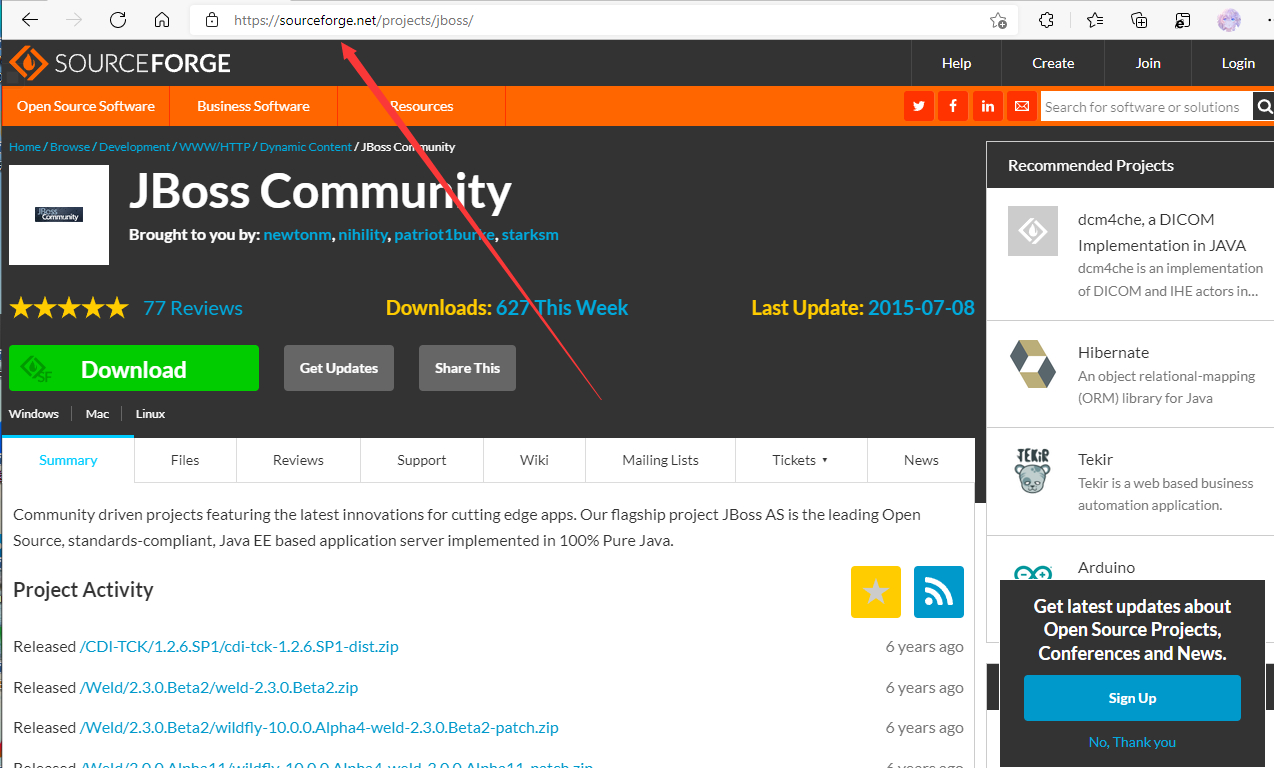Click the Browse breadcrumb link
The image size is (1274, 768).
coord(70,147)
